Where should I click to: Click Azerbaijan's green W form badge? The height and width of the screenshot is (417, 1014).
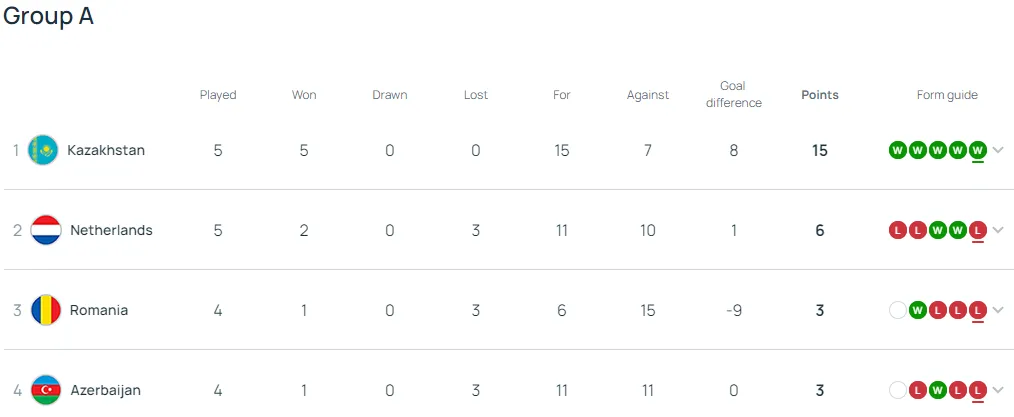[x=937, y=390]
